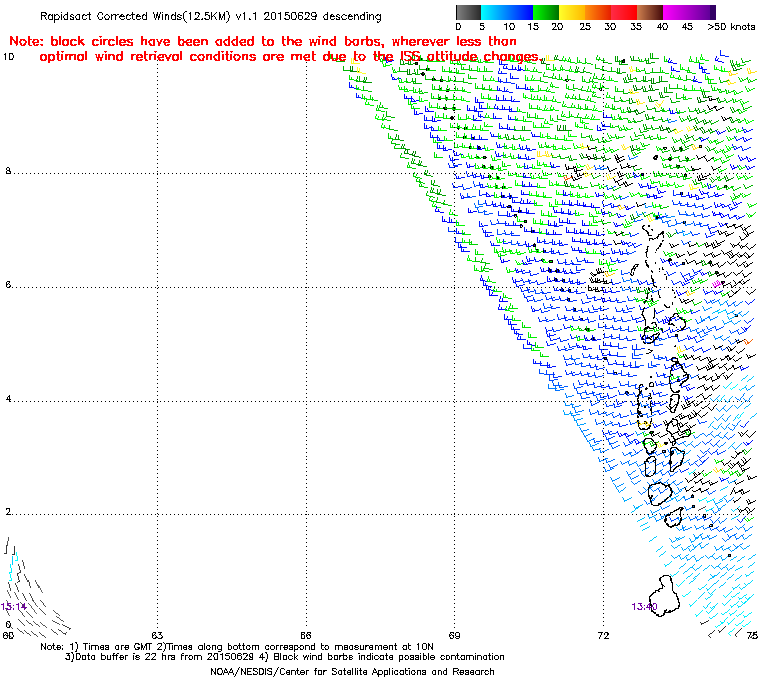Click longitude label '63' on bottom axis
The height and width of the screenshot is (688, 760).
pos(157,635)
